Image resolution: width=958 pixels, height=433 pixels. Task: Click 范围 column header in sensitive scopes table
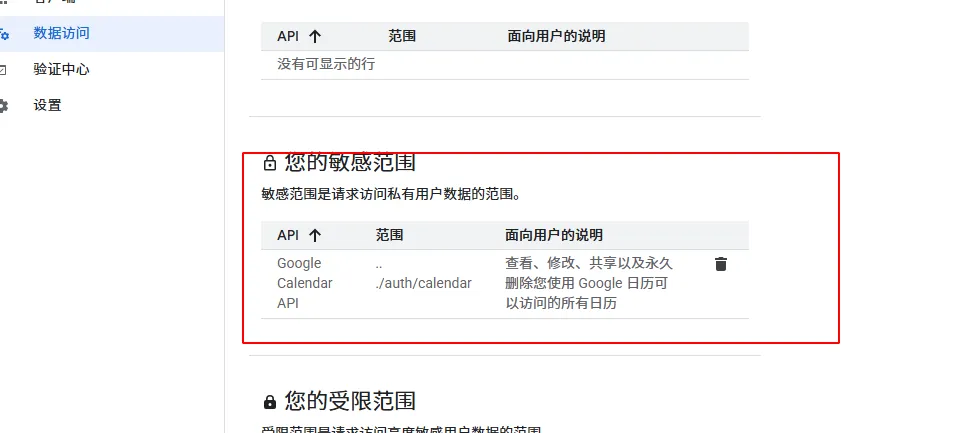click(389, 235)
